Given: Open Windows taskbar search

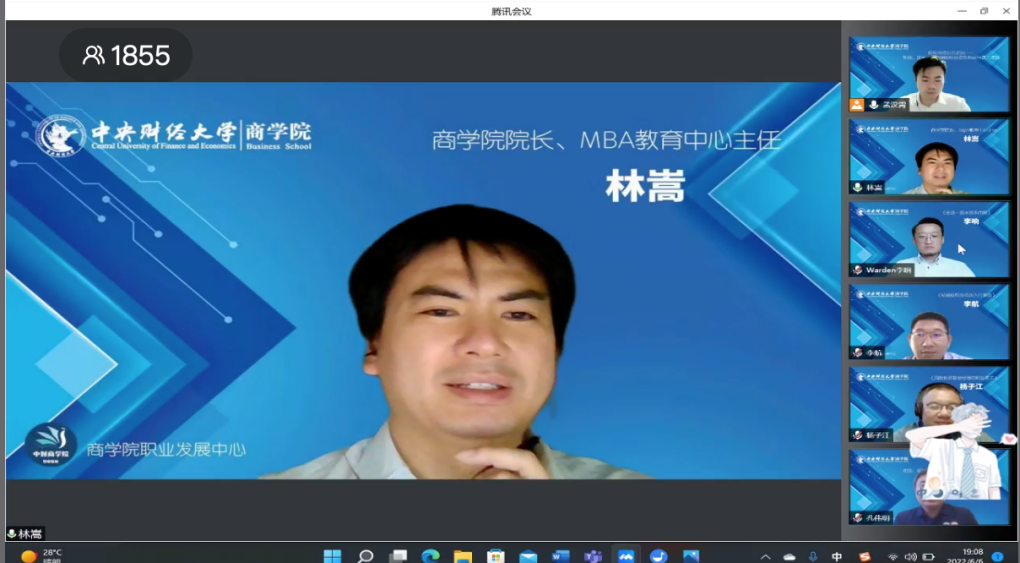Looking at the screenshot, I should (365, 556).
